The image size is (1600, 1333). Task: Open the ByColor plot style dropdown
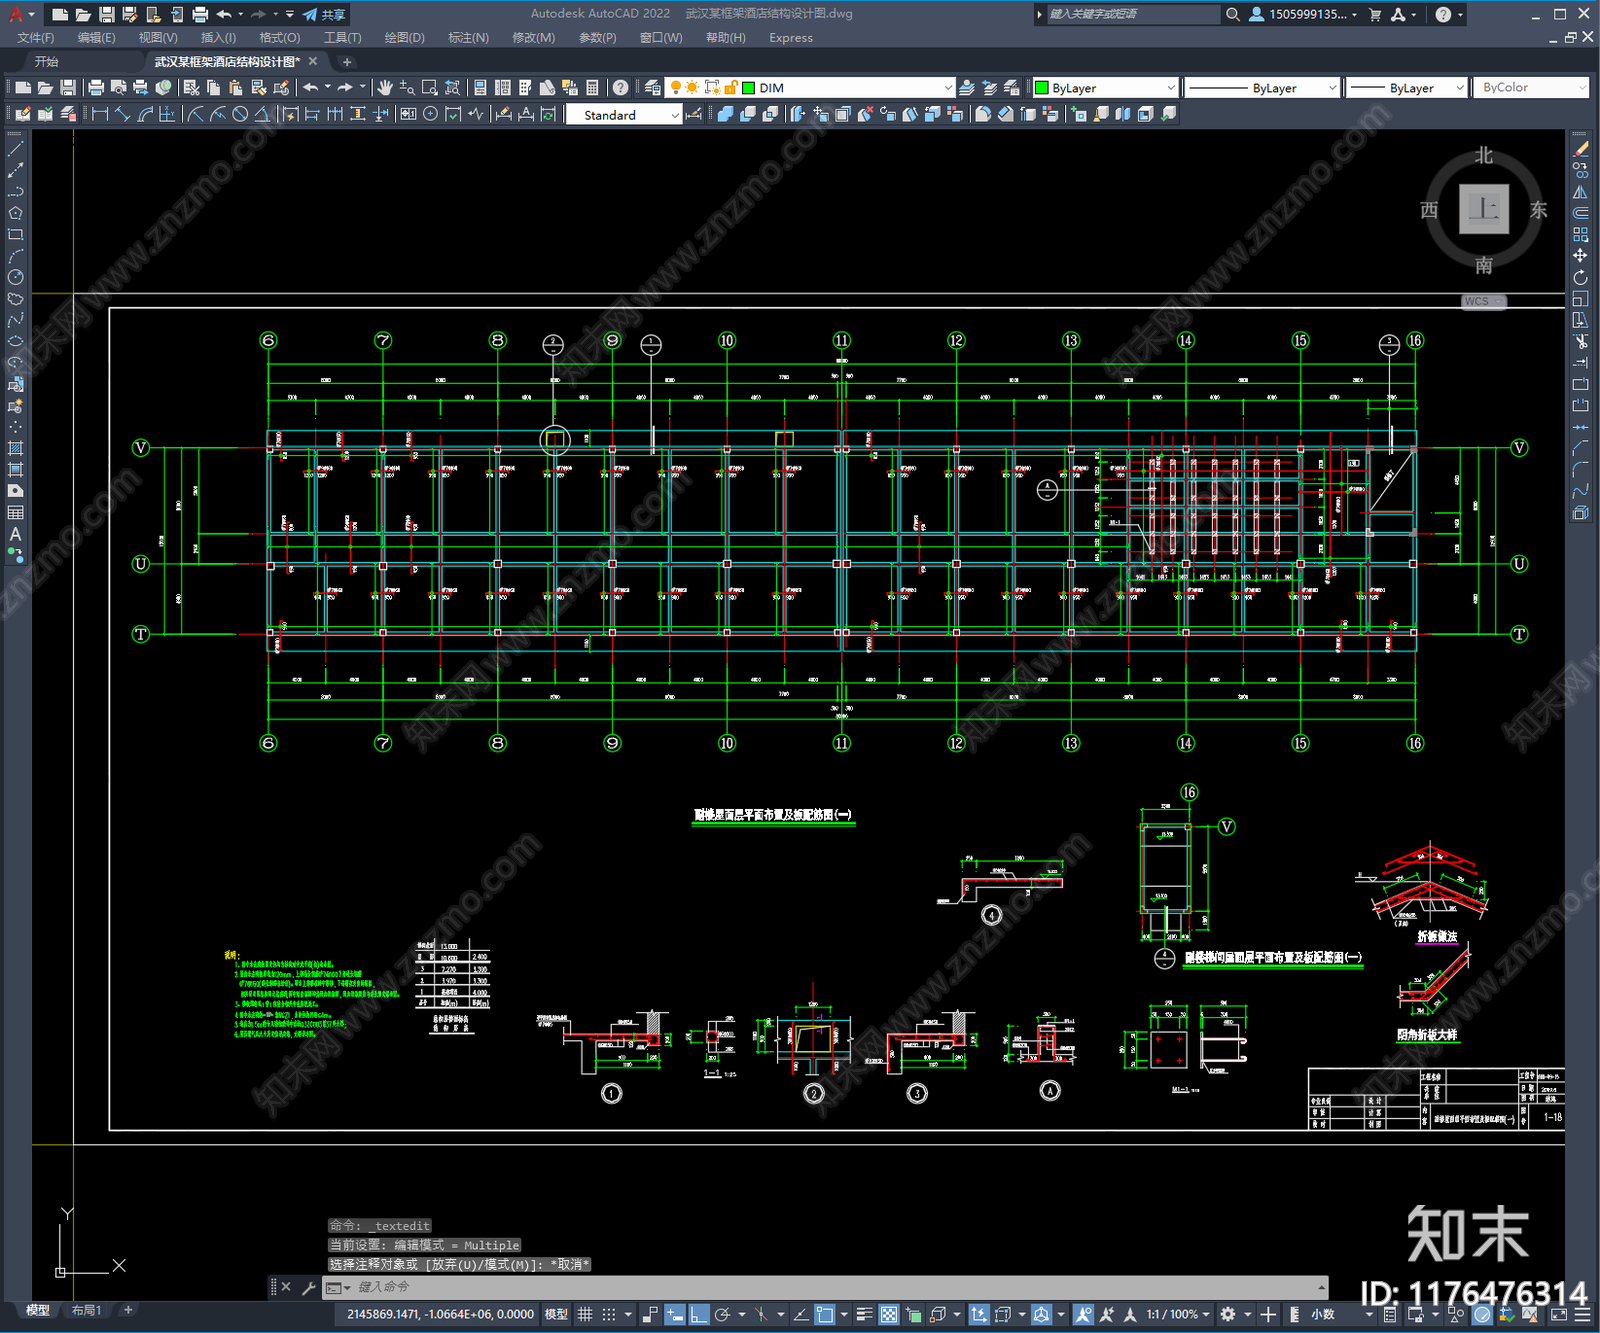click(x=1581, y=88)
